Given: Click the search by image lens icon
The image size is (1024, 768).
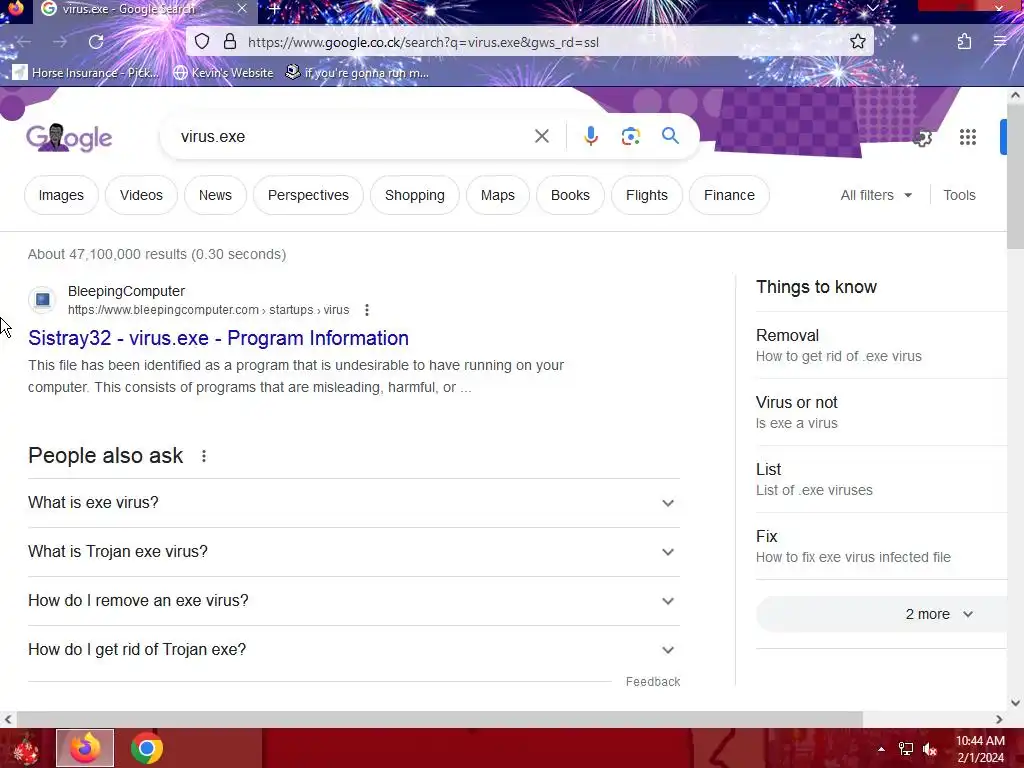Looking at the screenshot, I should tap(630, 136).
